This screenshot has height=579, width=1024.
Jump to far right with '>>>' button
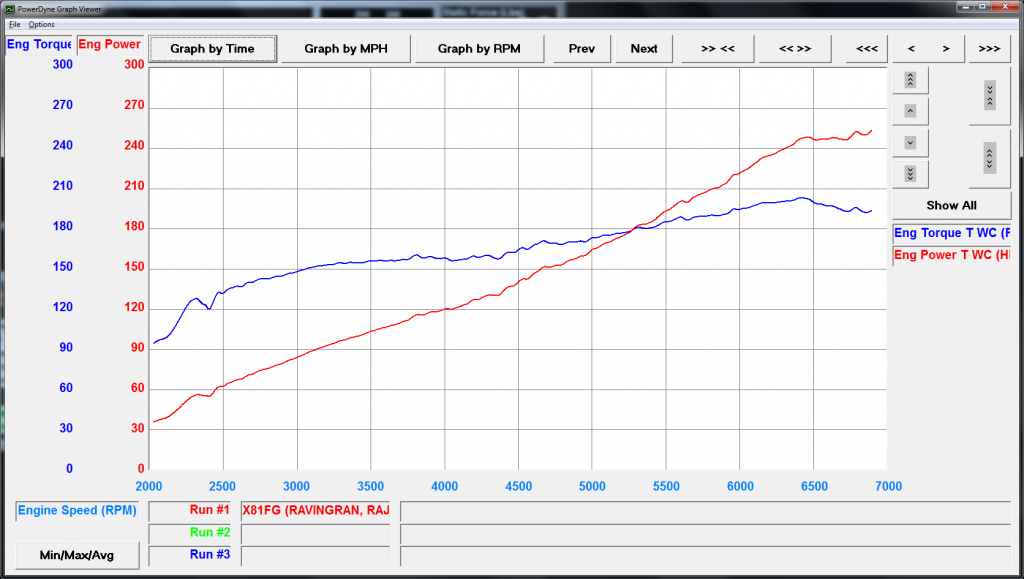989,48
